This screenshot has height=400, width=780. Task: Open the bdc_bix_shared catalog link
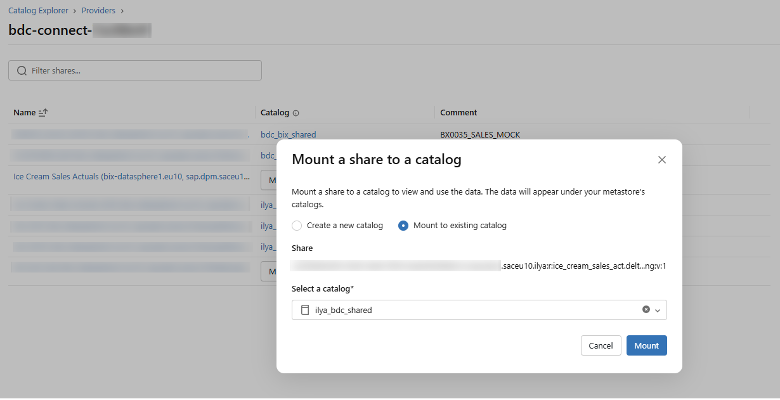[x=289, y=134]
